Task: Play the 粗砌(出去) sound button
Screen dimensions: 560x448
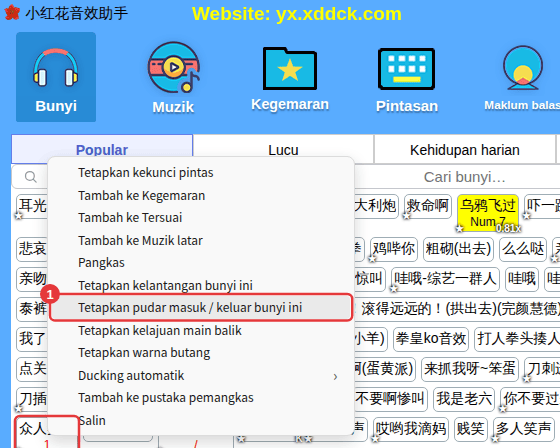Action: [458, 249]
